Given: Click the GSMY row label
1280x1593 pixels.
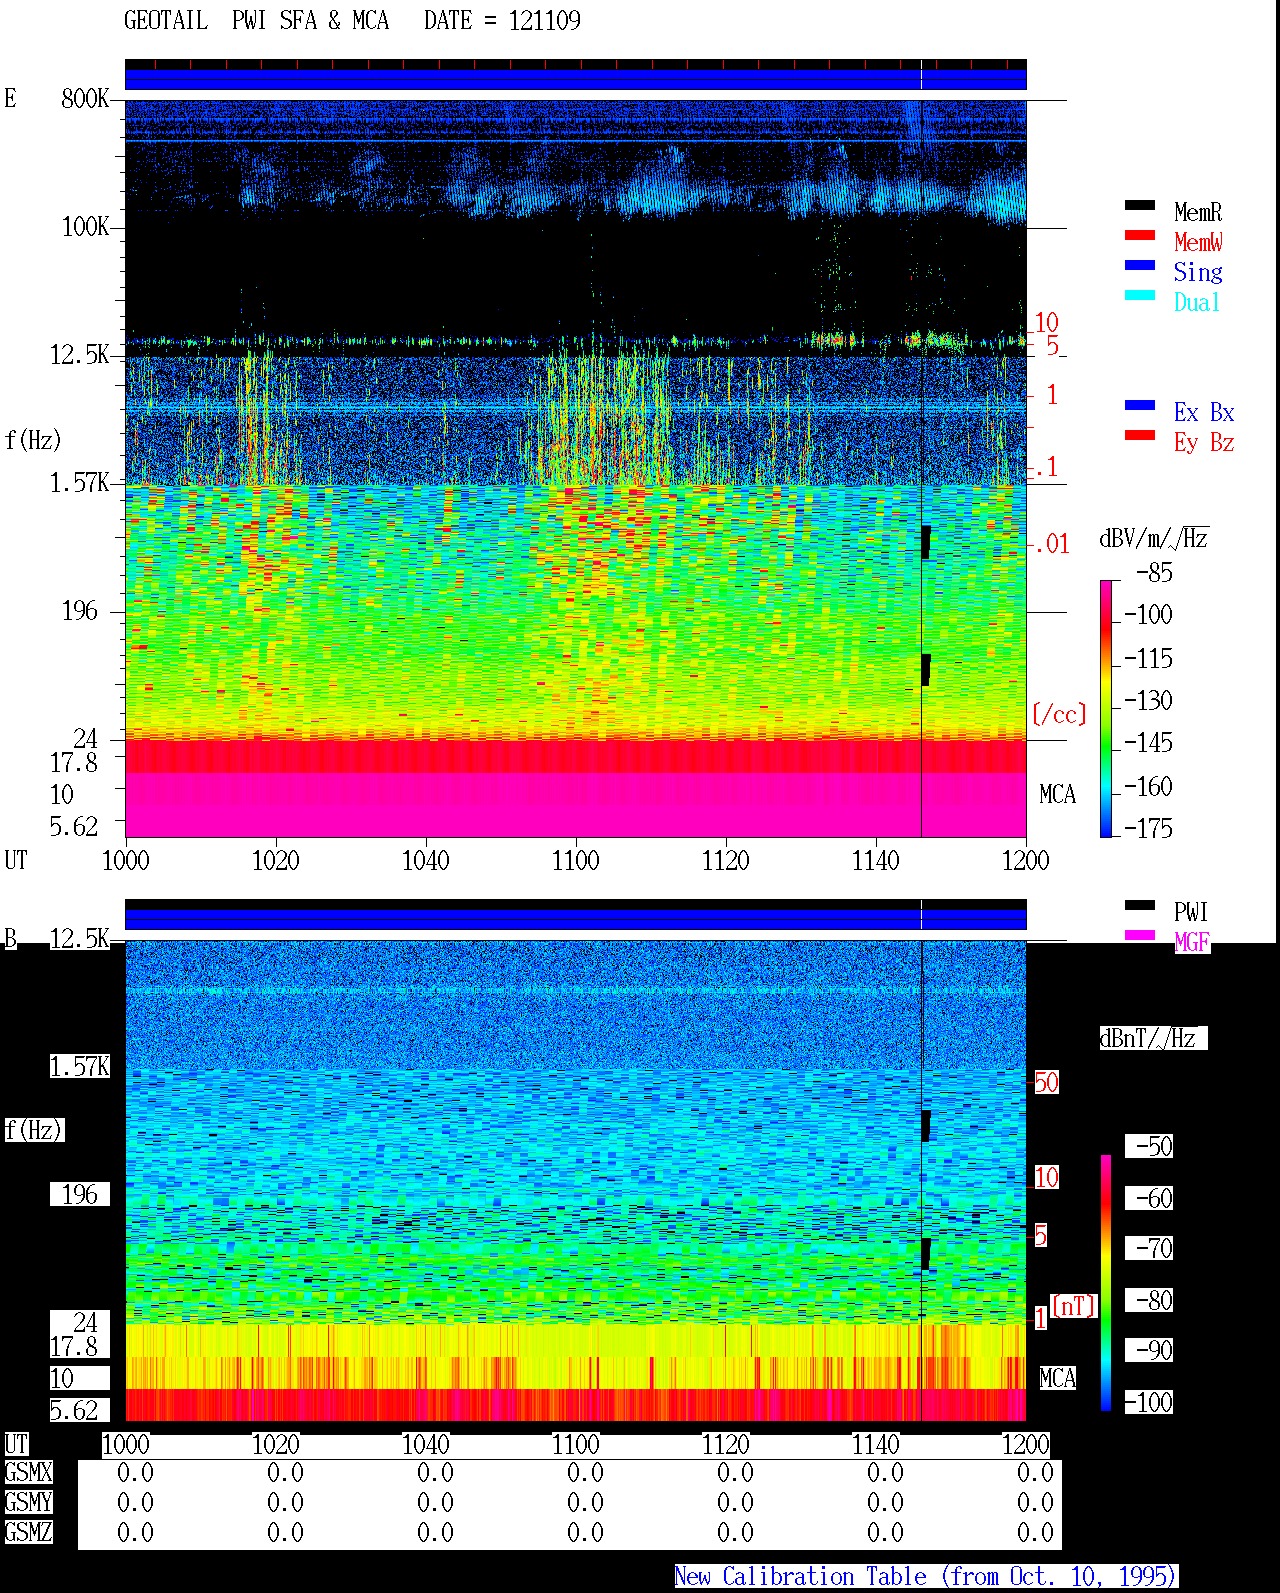Looking at the screenshot, I should (x=28, y=1502).
